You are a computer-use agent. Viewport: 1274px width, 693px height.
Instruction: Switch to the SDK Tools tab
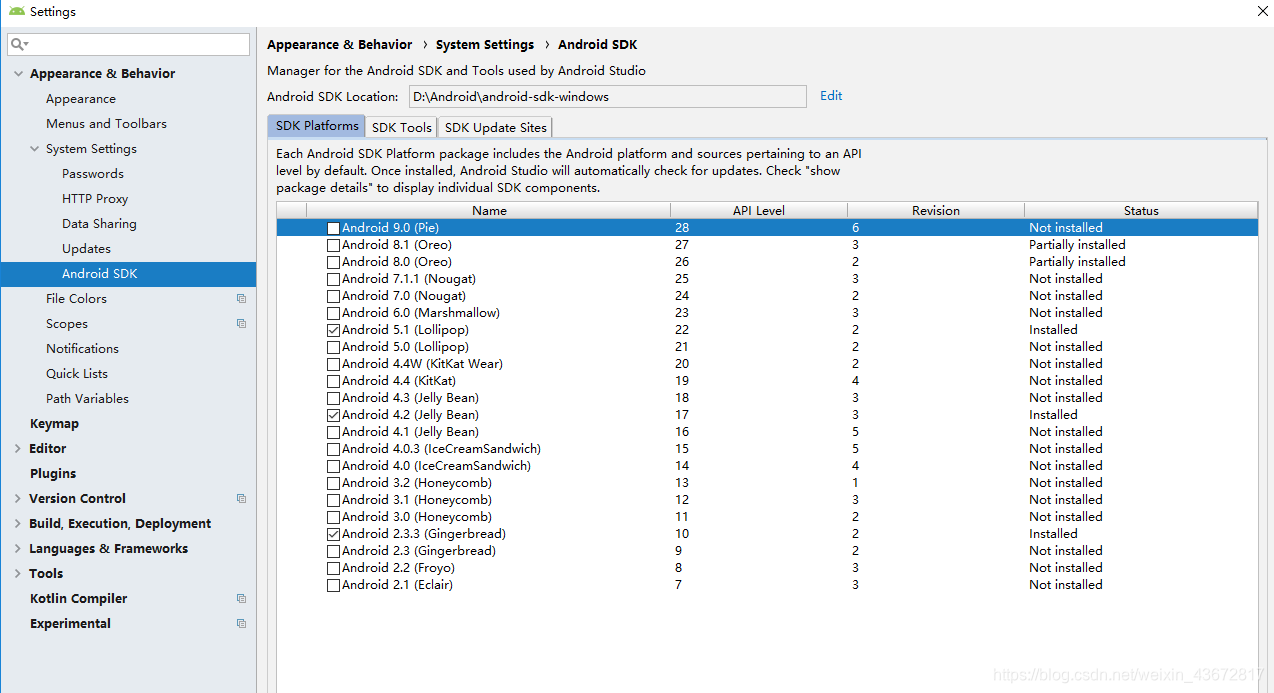click(x=401, y=127)
